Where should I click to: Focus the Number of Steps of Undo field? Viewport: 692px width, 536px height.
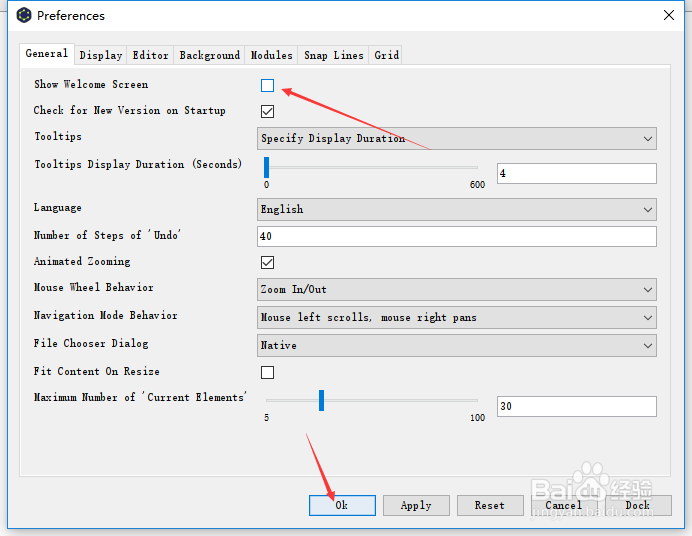tap(457, 236)
